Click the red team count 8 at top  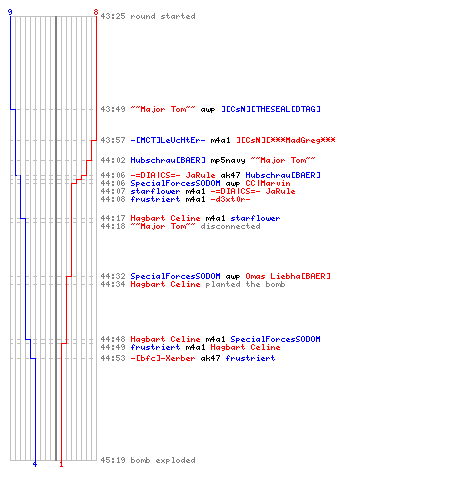point(96,12)
